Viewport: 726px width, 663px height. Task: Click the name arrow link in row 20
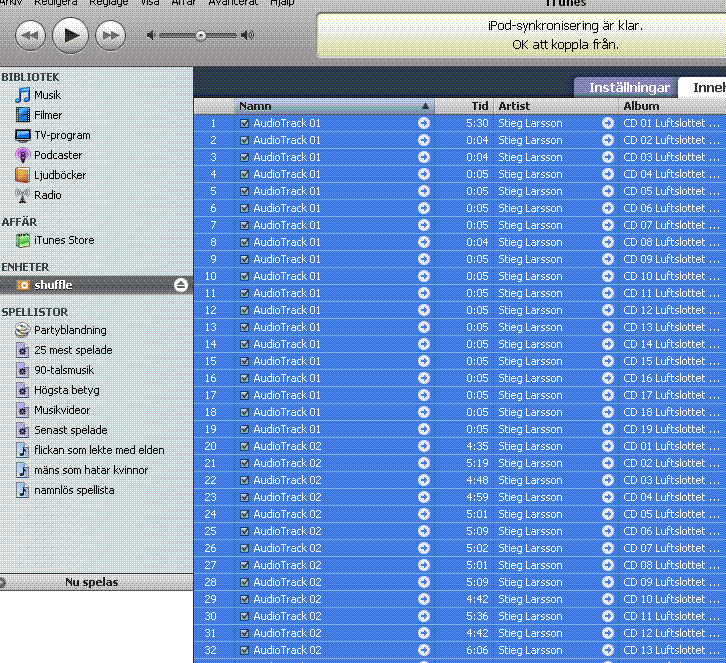[424, 446]
